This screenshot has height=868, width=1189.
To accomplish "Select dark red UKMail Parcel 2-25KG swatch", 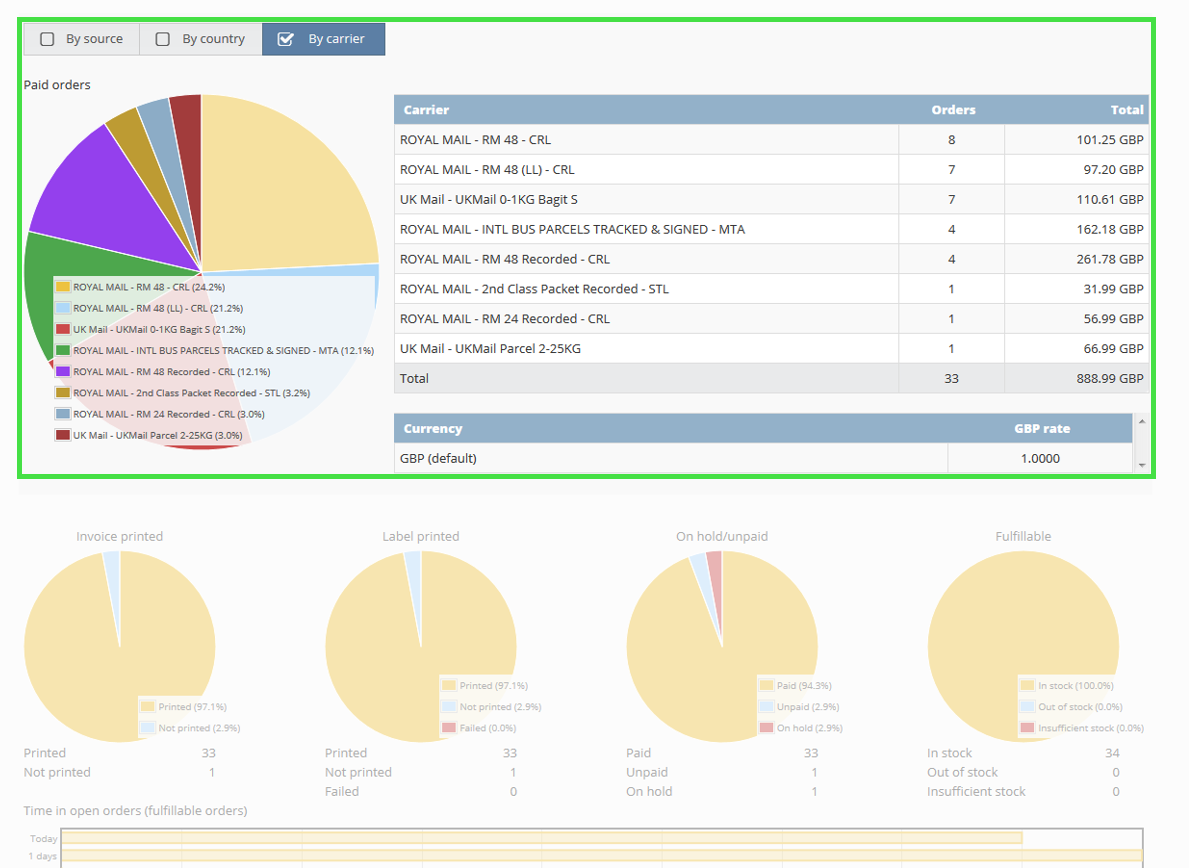I will pyautogui.click(x=63, y=435).
